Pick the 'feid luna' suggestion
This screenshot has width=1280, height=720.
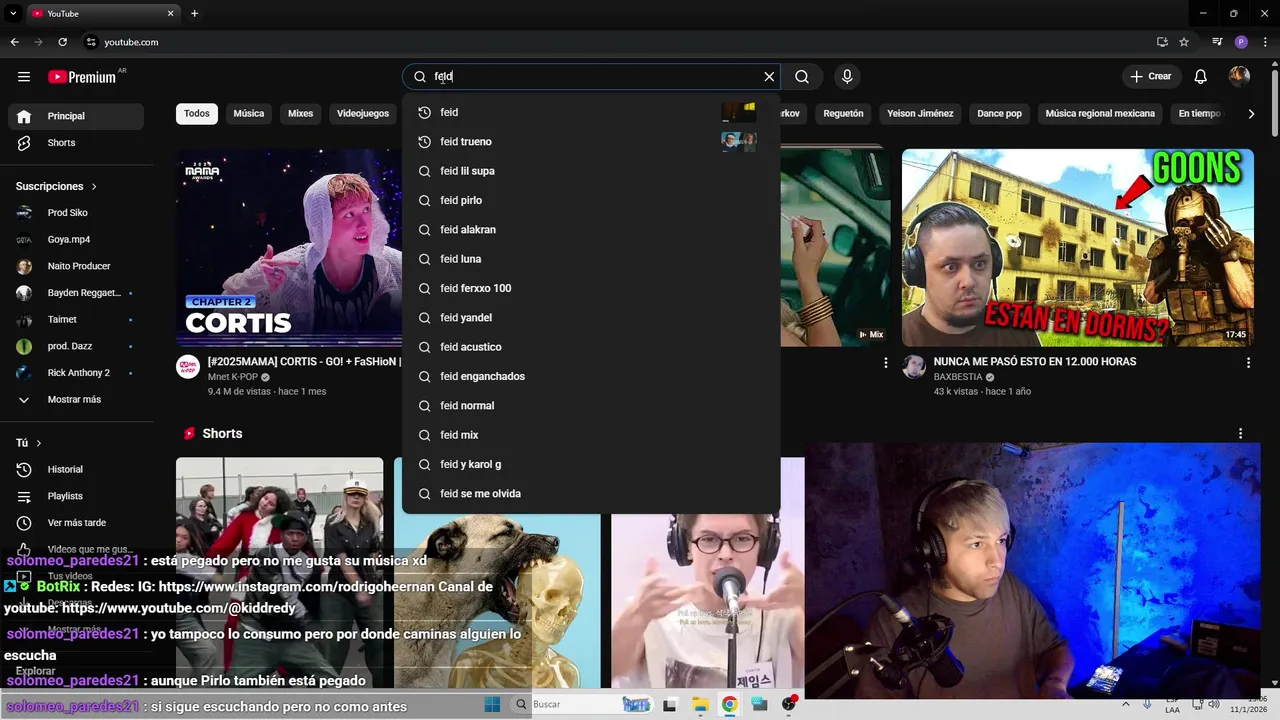click(590, 259)
